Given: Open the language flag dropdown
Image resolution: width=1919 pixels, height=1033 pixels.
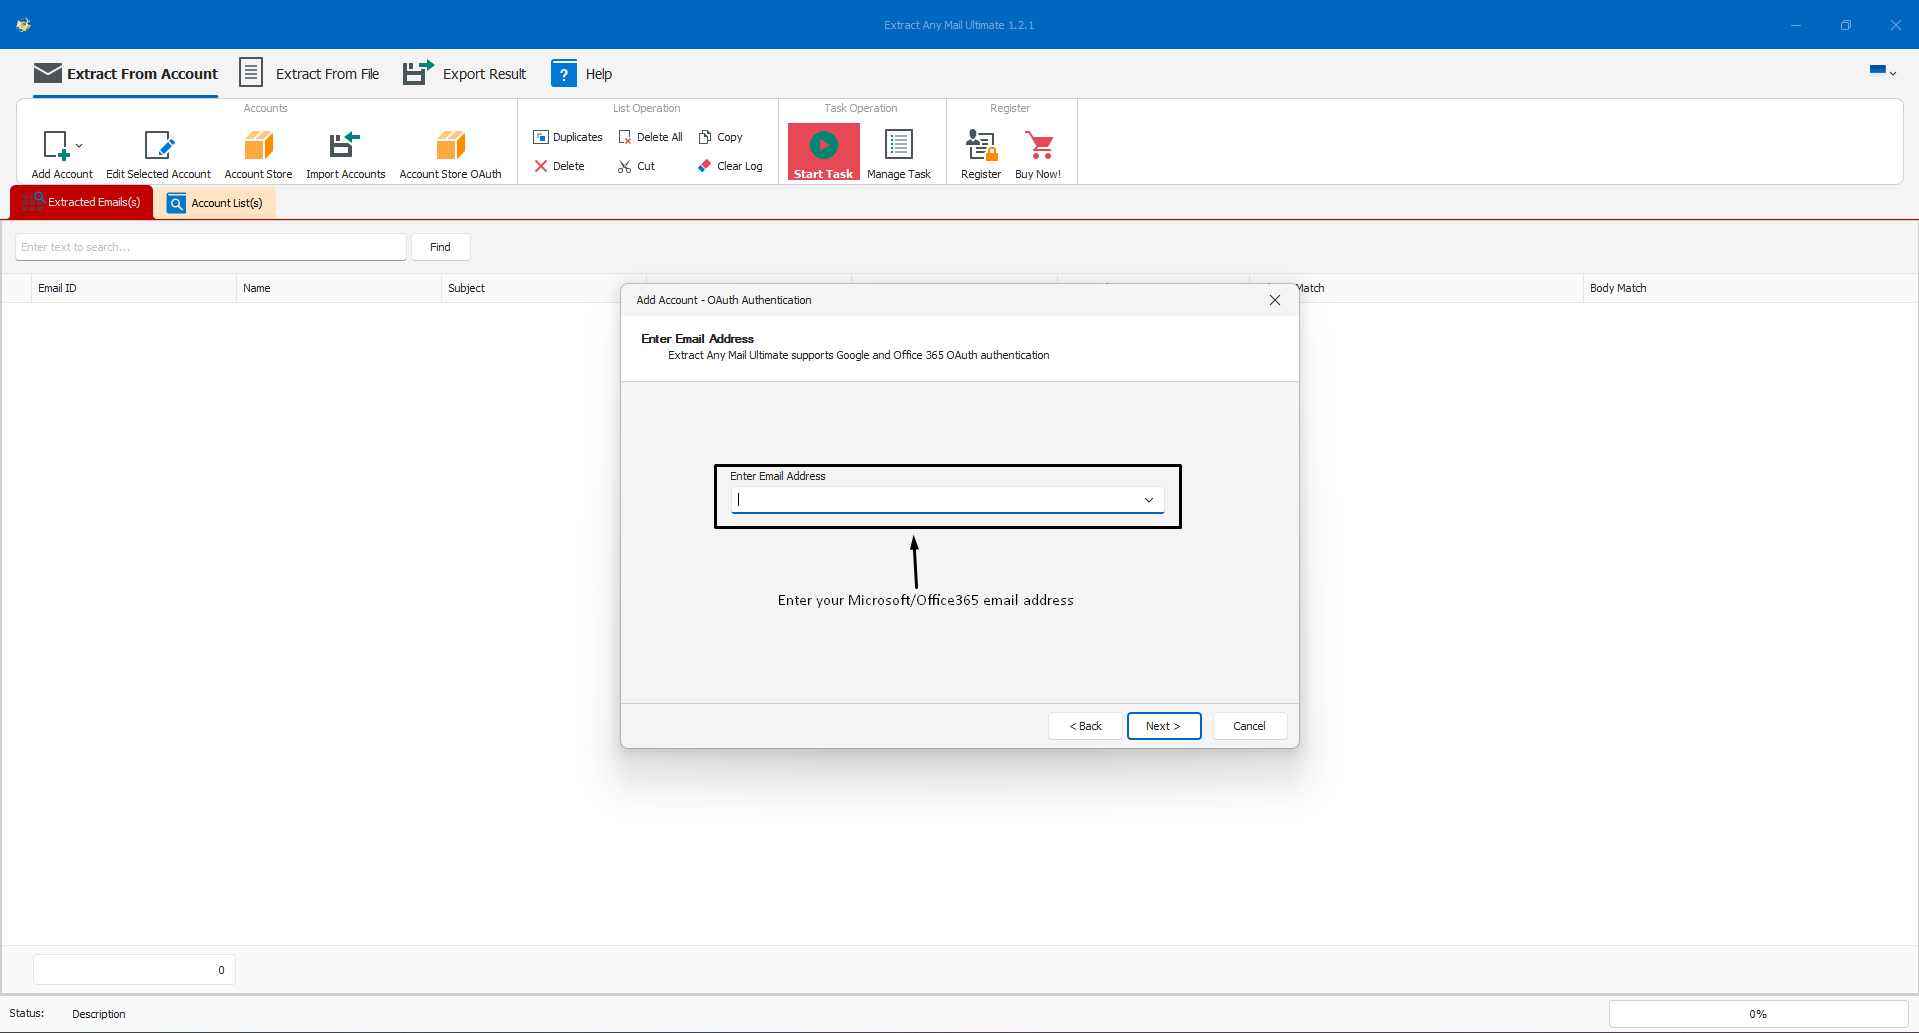Looking at the screenshot, I should [1882, 71].
